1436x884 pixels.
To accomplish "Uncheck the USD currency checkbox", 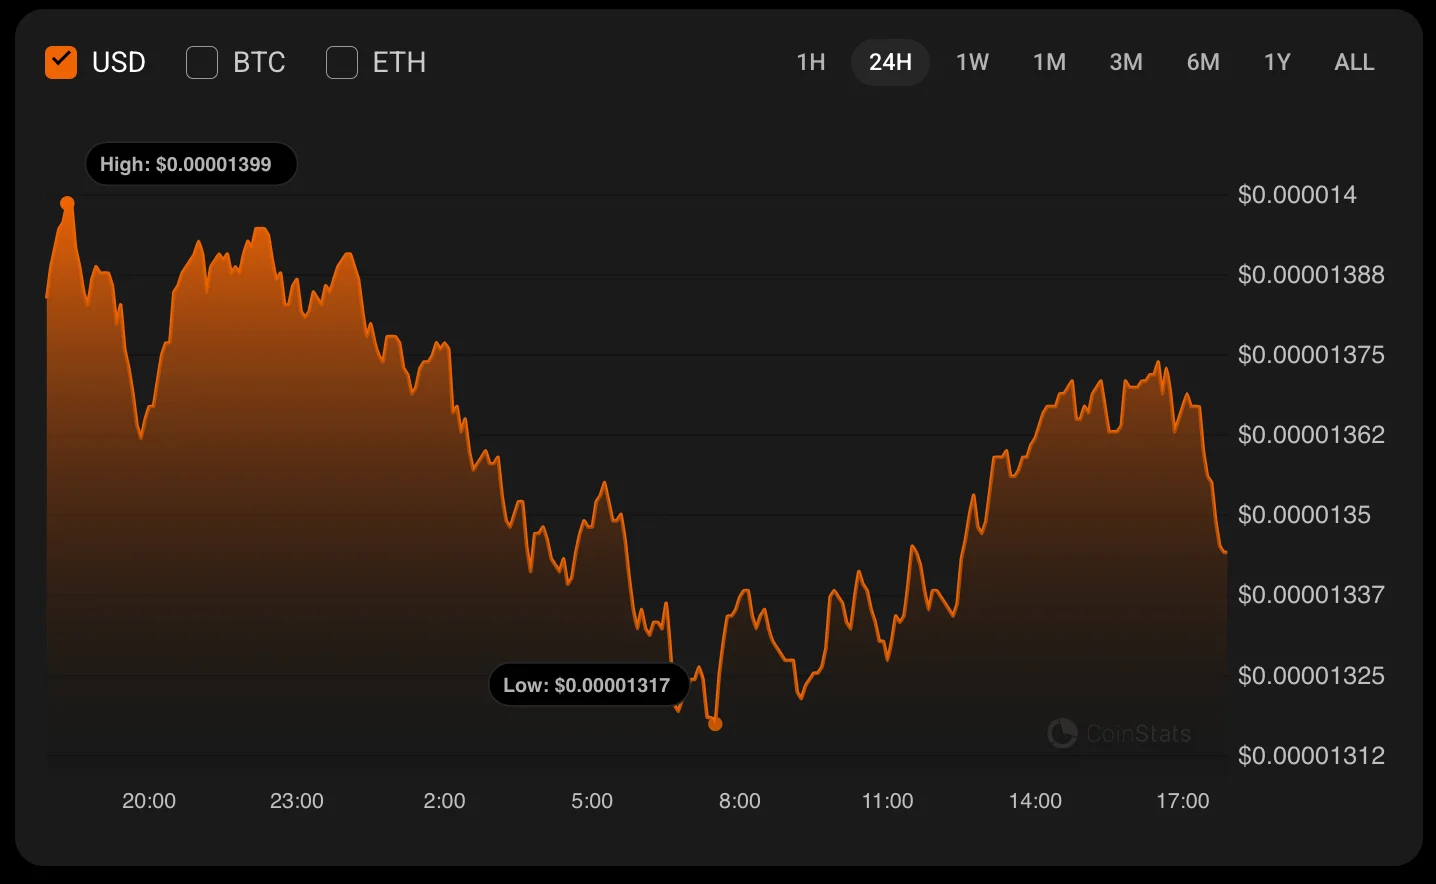I will (61, 62).
